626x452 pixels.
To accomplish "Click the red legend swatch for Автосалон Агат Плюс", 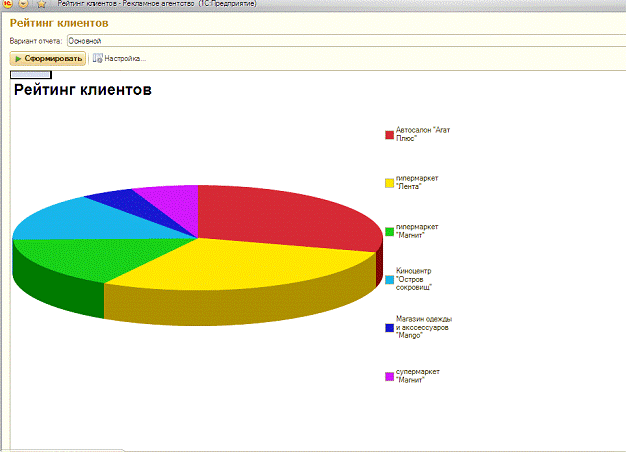I will [390, 134].
